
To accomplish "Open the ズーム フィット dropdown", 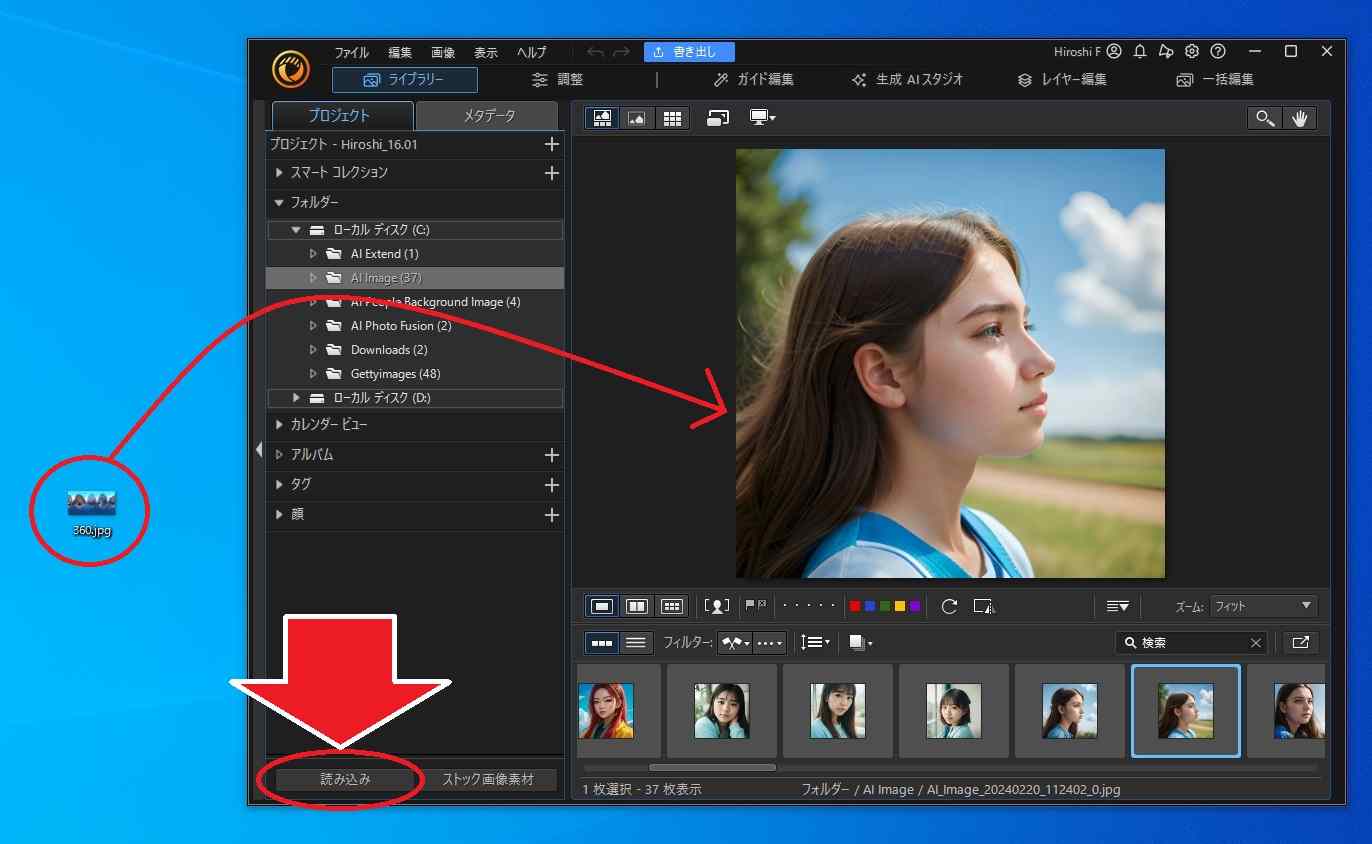I will click(x=1263, y=606).
